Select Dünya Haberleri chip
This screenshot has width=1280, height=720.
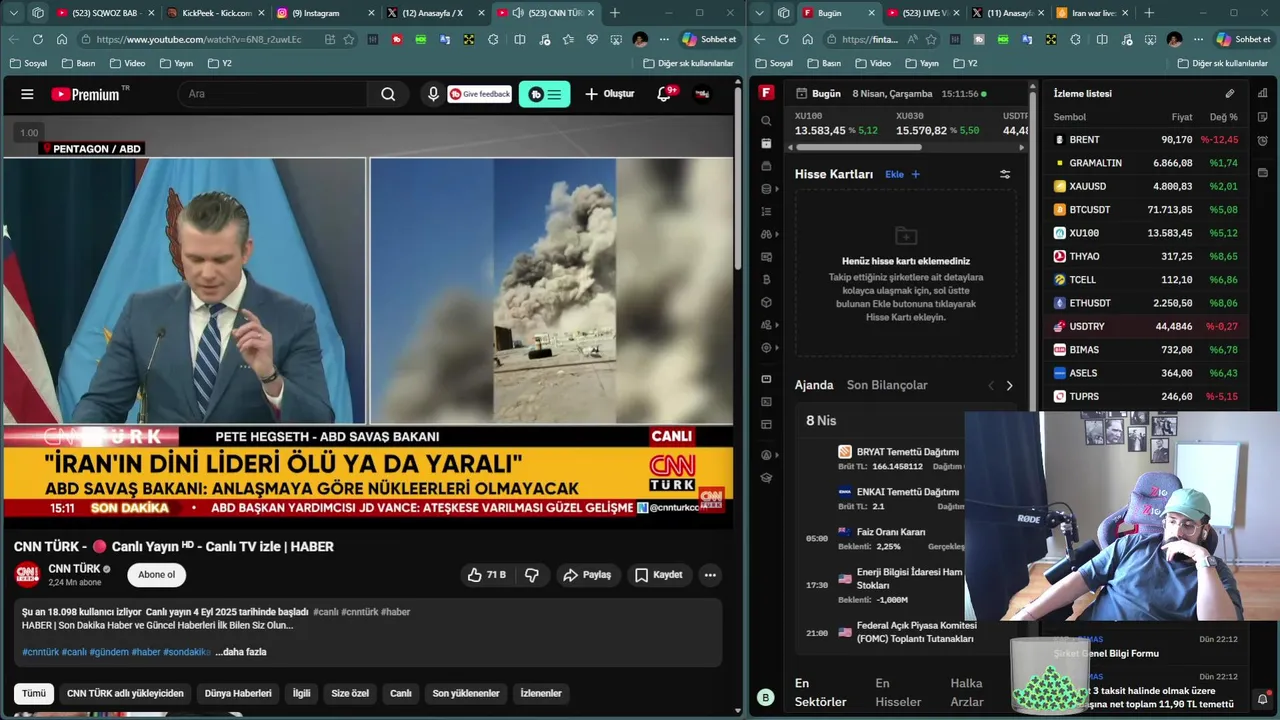pyautogui.click(x=238, y=693)
